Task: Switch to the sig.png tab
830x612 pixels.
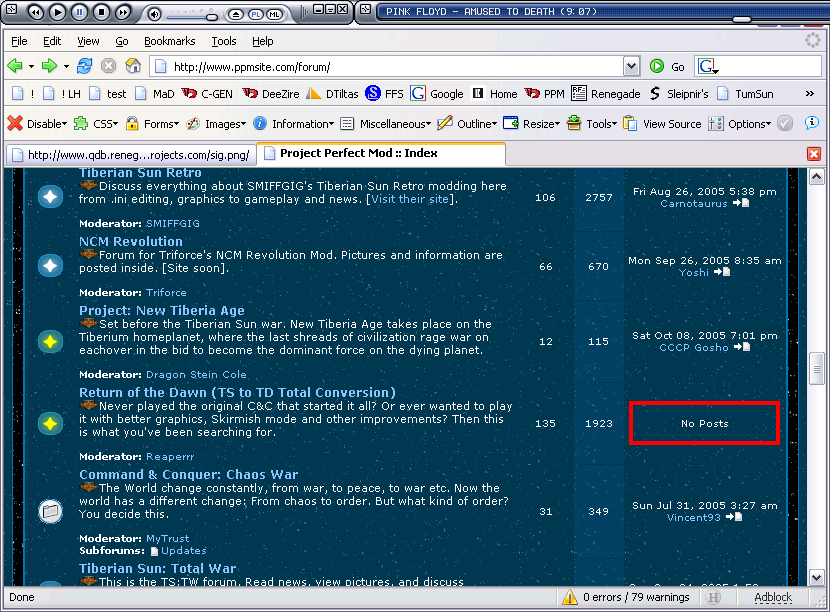Action: (x=131, y=155)
